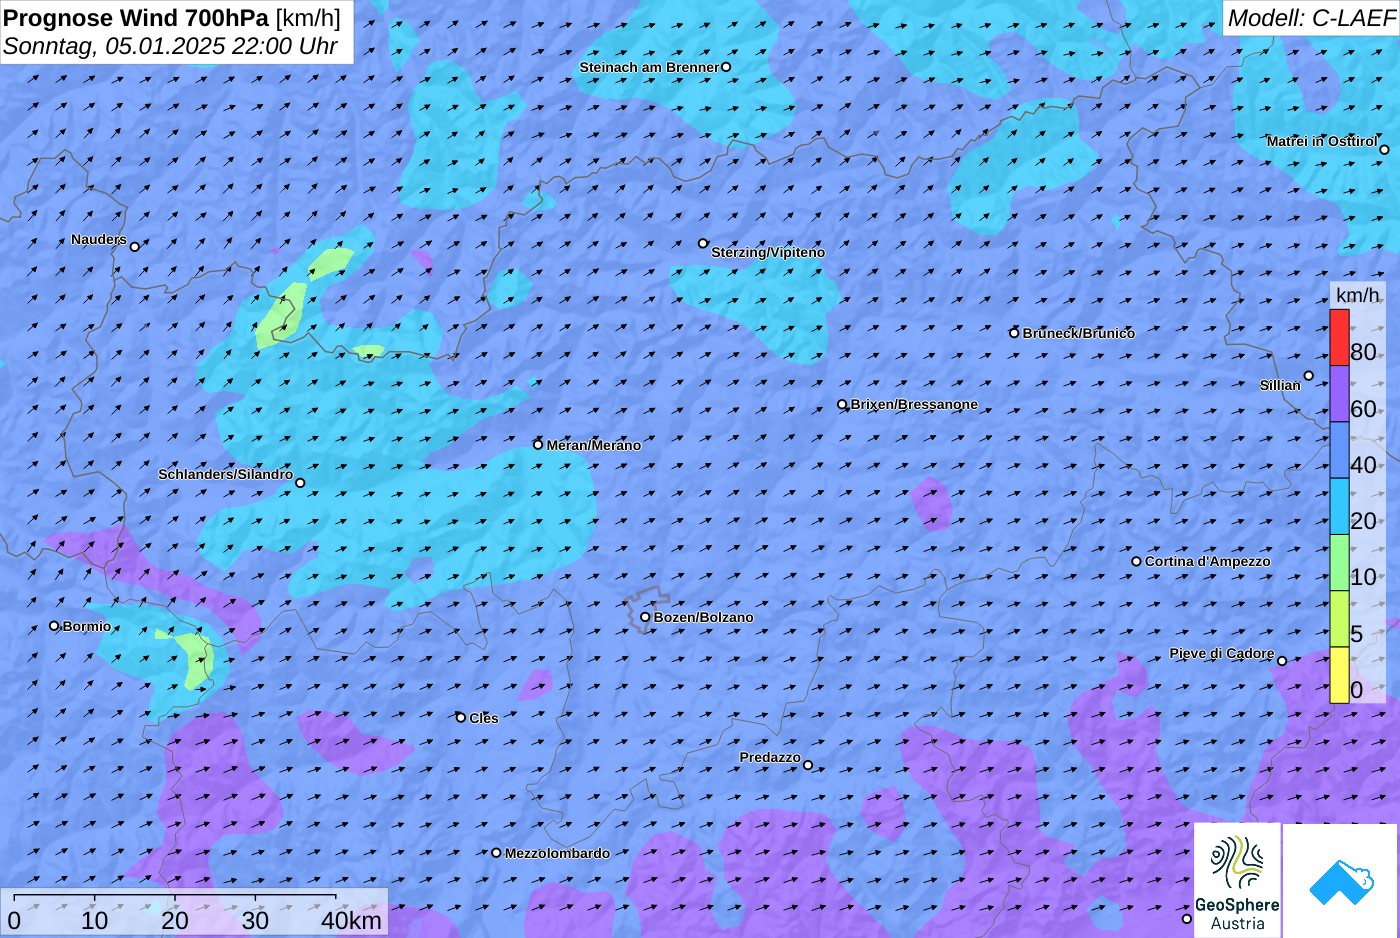Viewport: 1400px width, 938px height.
Task: Select the Nauders location marker dot
Action: tap(135, 246)
